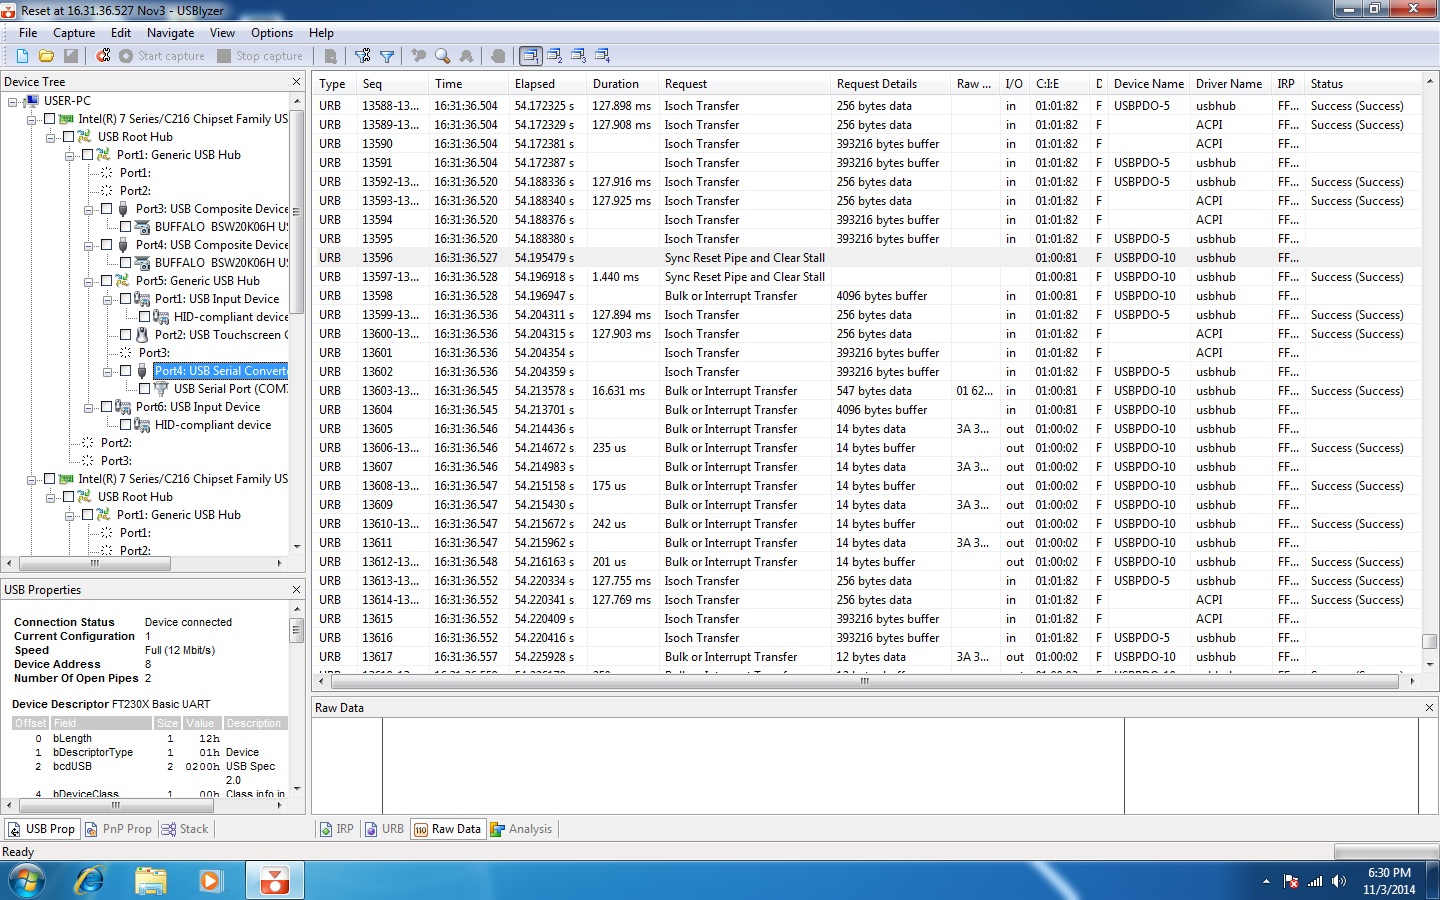Image resolution: width=1440 pixels, height=900 pixels.
Task: Click the USB Serial Port connector icon
Action: pyautogui.click(x=161, y=389)
